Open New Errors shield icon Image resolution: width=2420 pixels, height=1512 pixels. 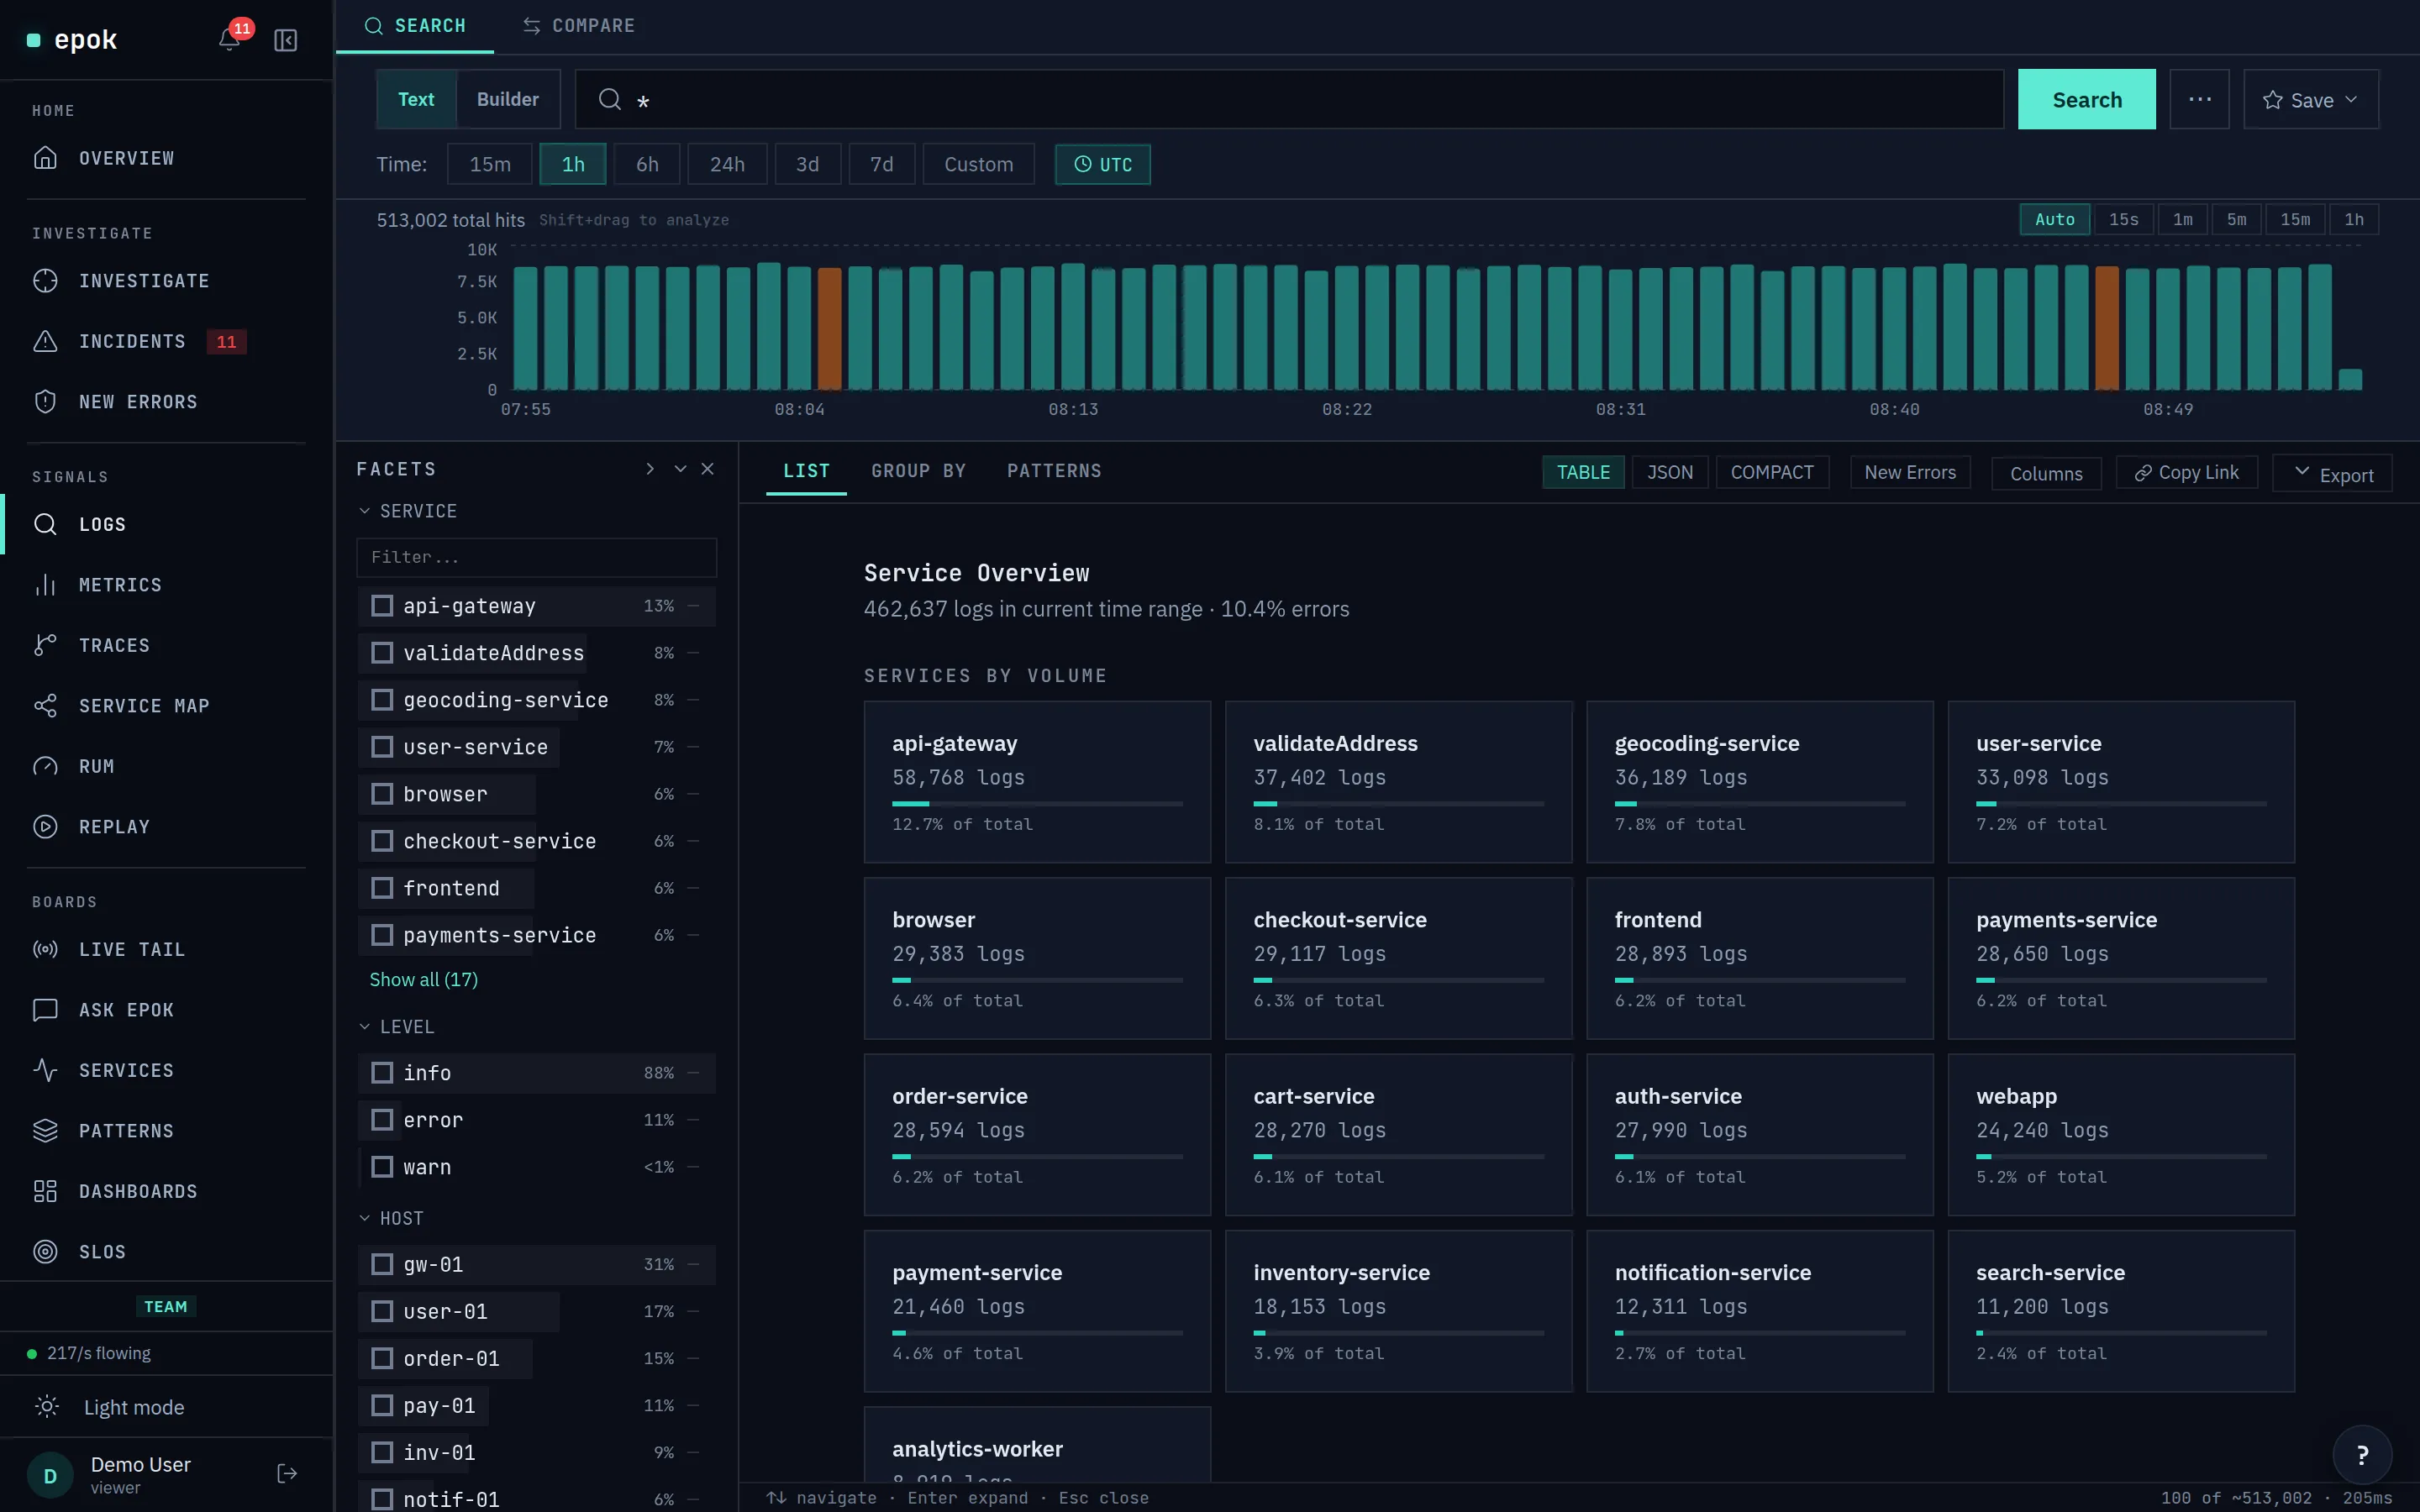[45, 402]
